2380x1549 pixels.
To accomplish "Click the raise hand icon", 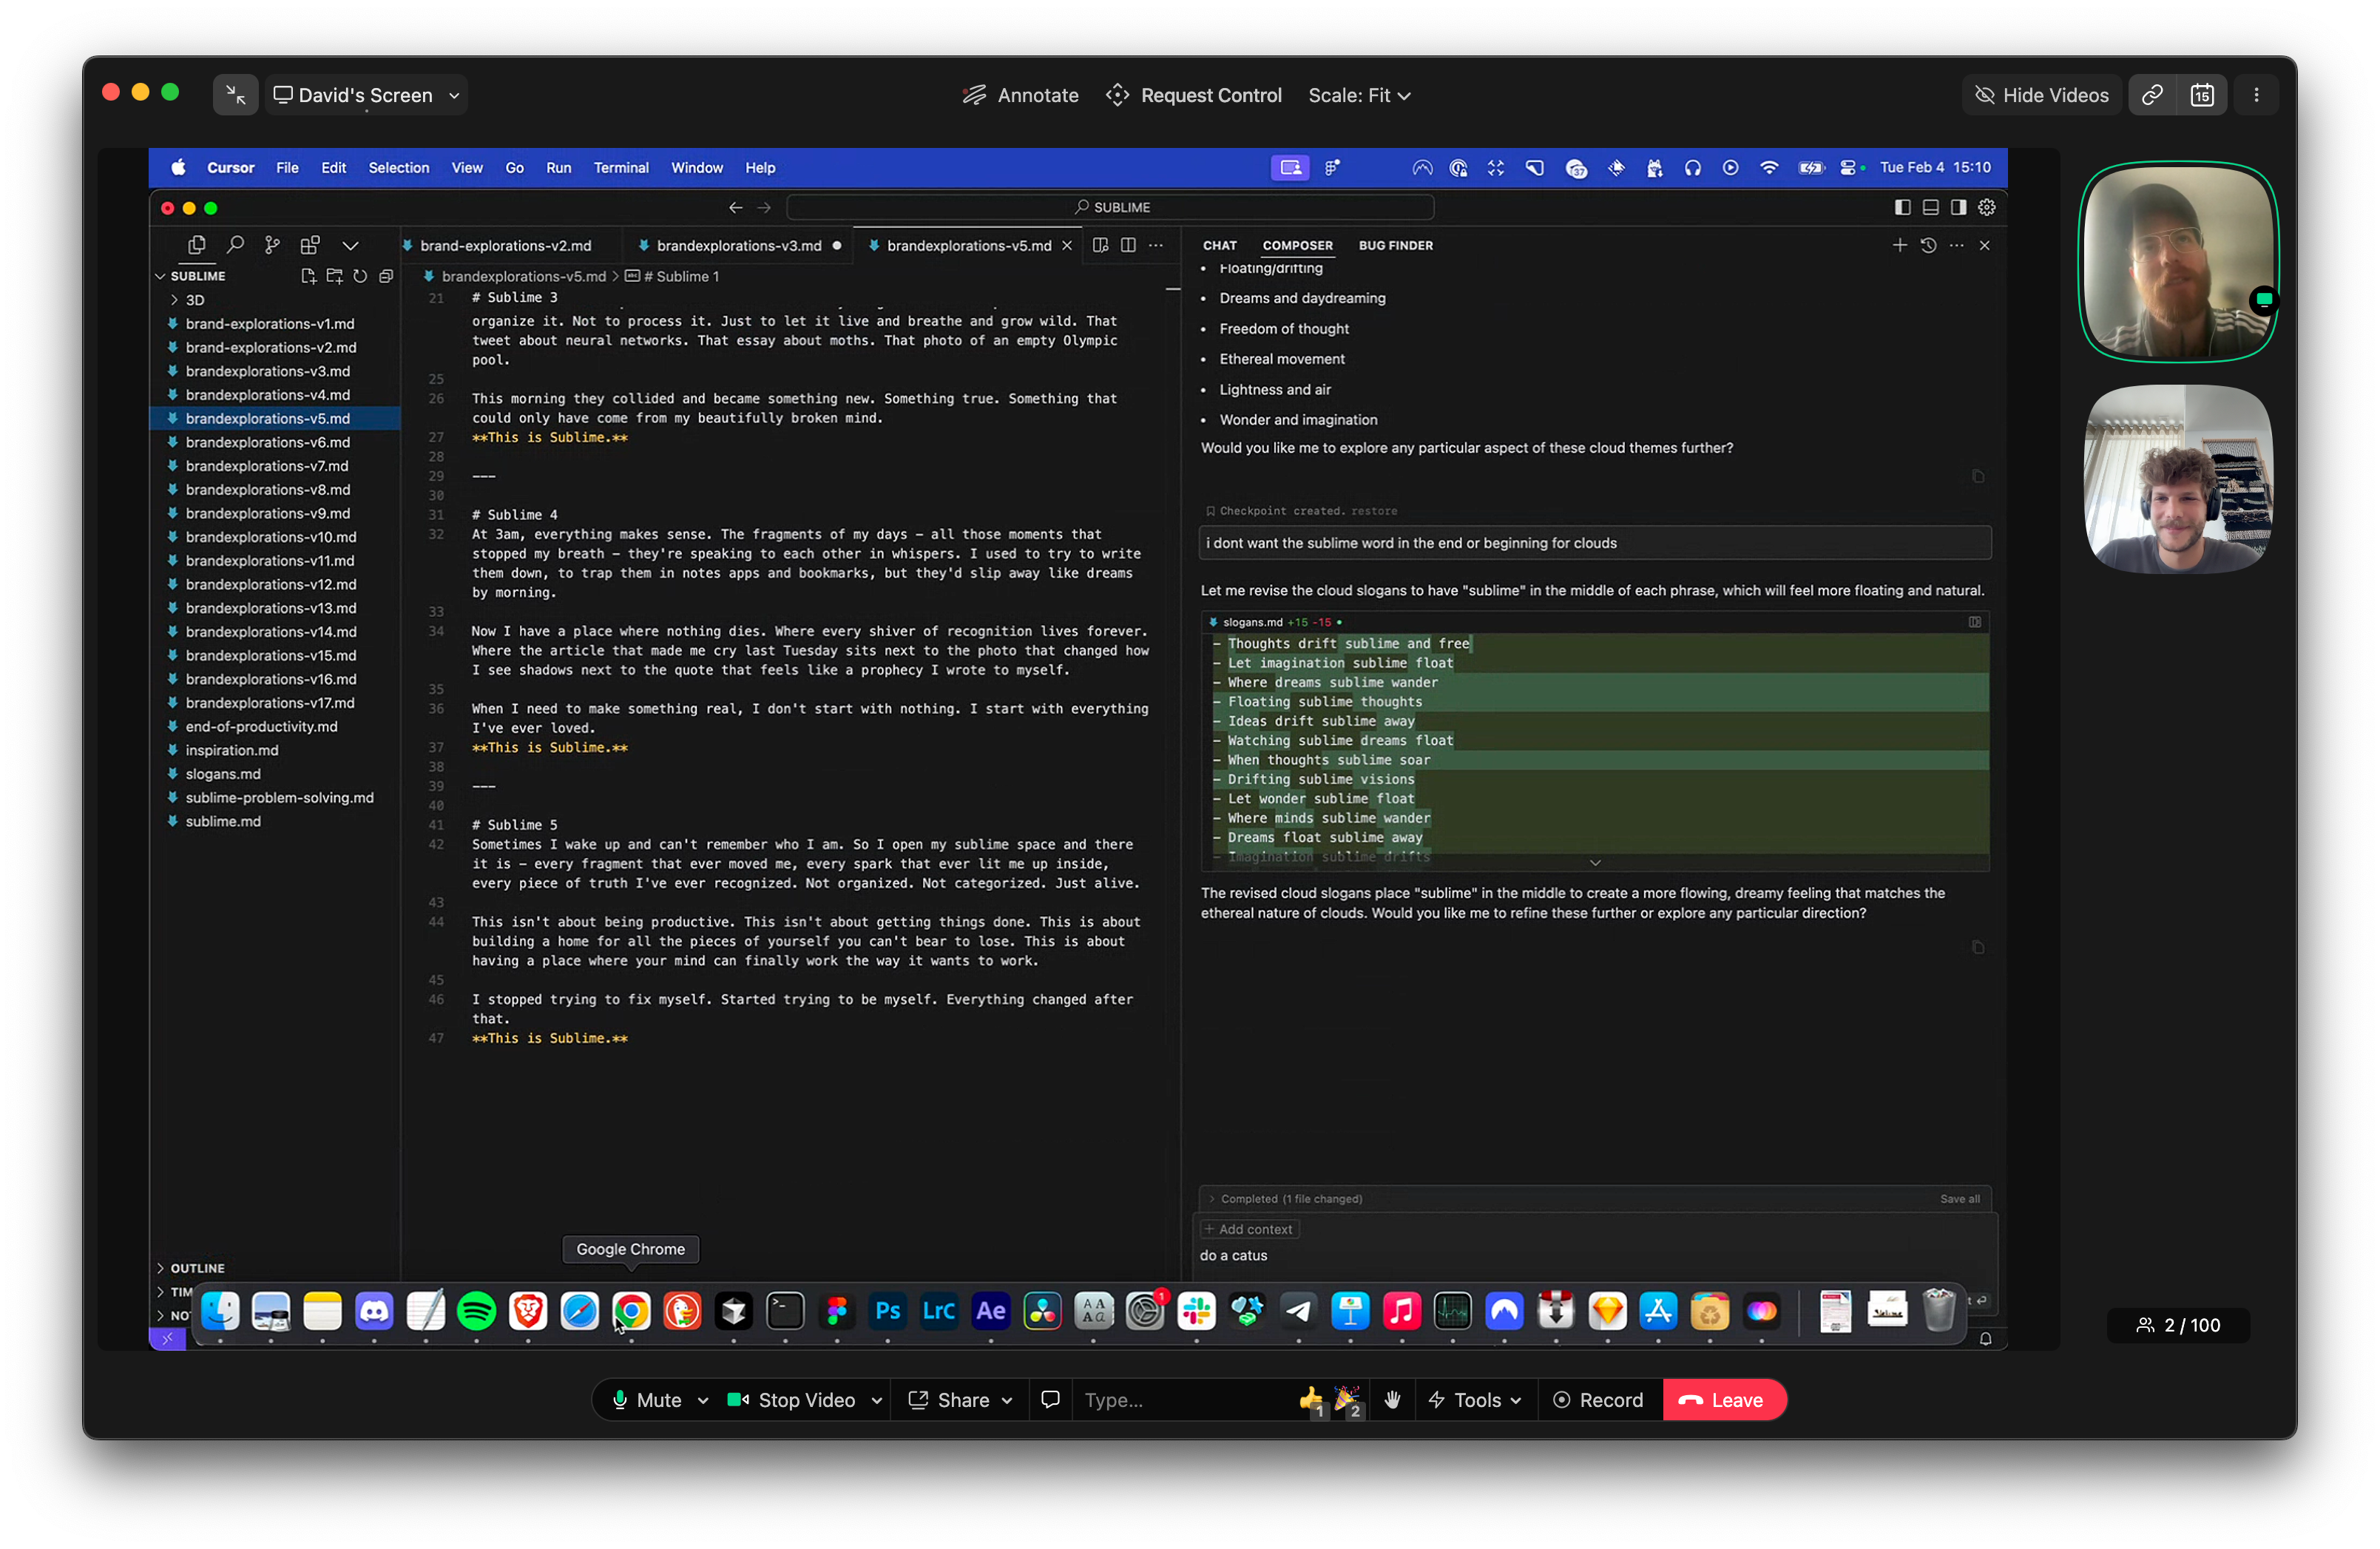I will click(x=1392, y=1400).
